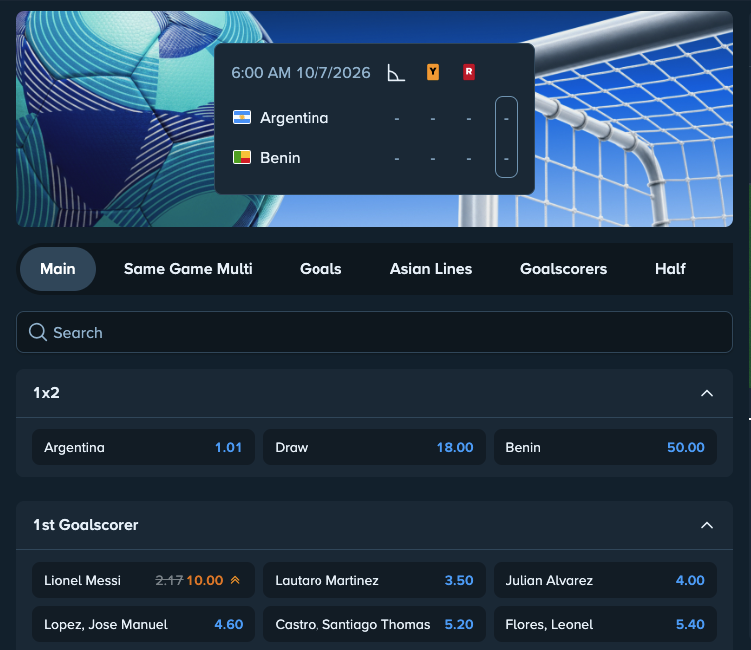Image resolution: width=751 pixels, height=650 pixels.
Task: Click the 1st Goalscorer section title
Action: click(x=86, y=525)
